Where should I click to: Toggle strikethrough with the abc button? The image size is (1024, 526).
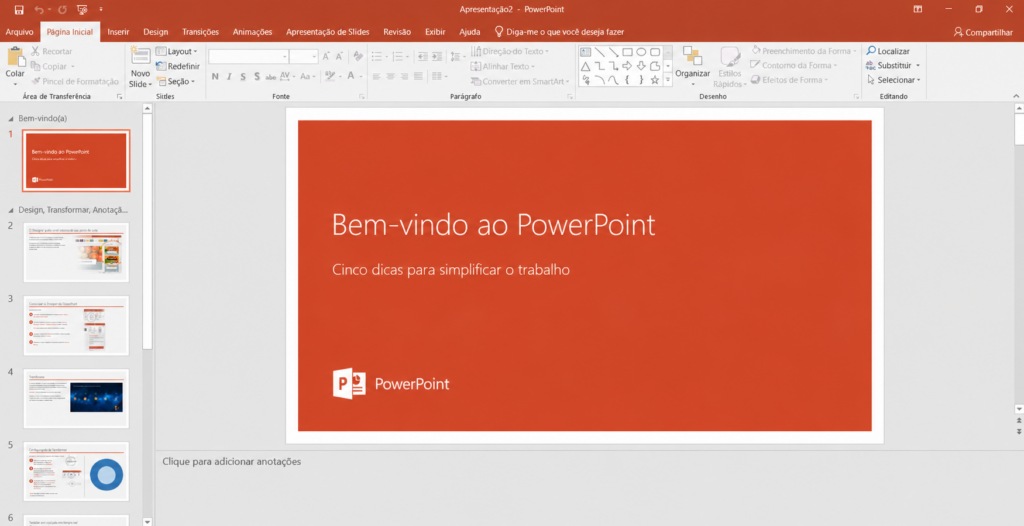pos(270,76)
